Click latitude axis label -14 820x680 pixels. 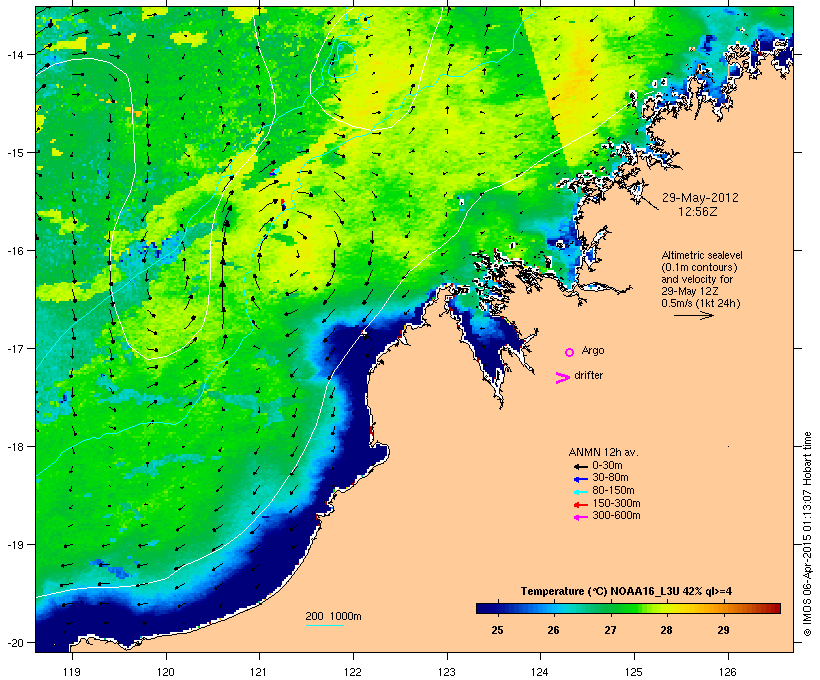(x=15, y=54)
